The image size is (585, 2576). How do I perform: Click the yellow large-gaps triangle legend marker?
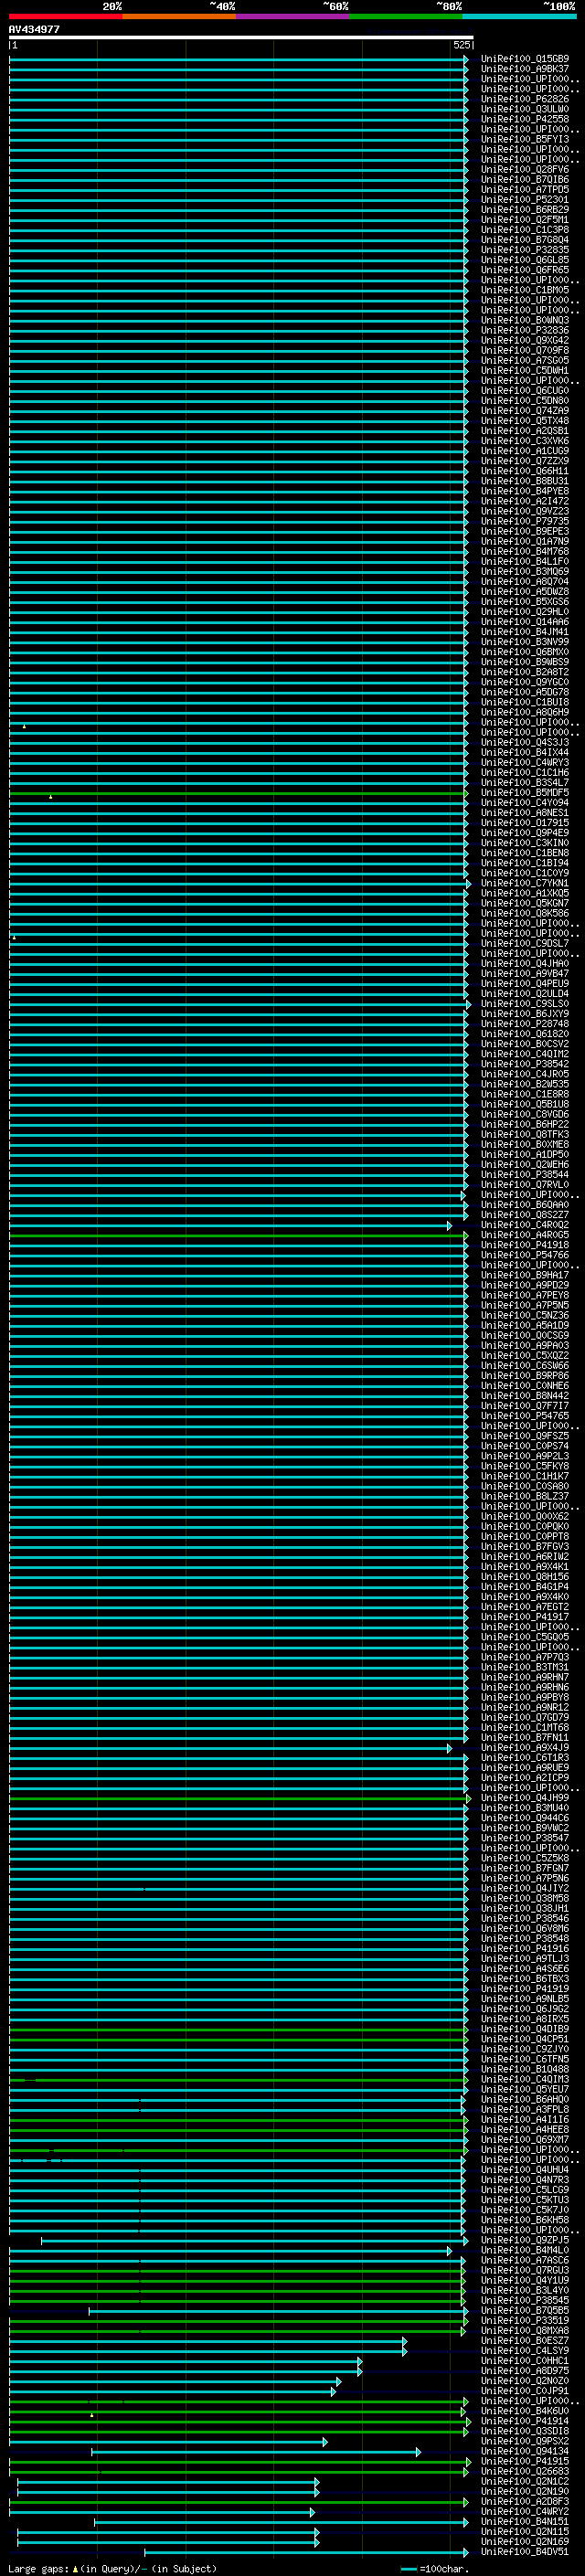(x=75, y=2568)
